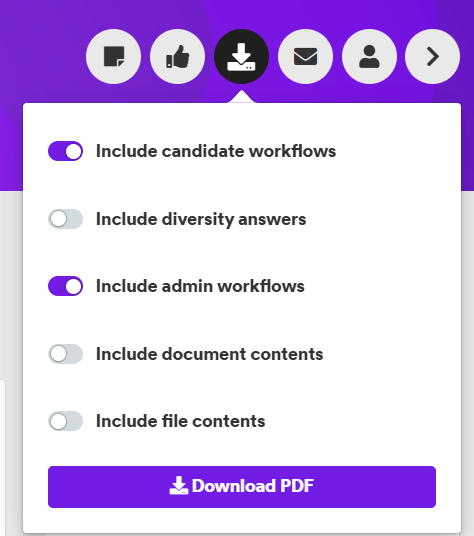Turn off Include admin workflows switch
The width and height of the screenshot is (474, 536).
click(65, 286)
